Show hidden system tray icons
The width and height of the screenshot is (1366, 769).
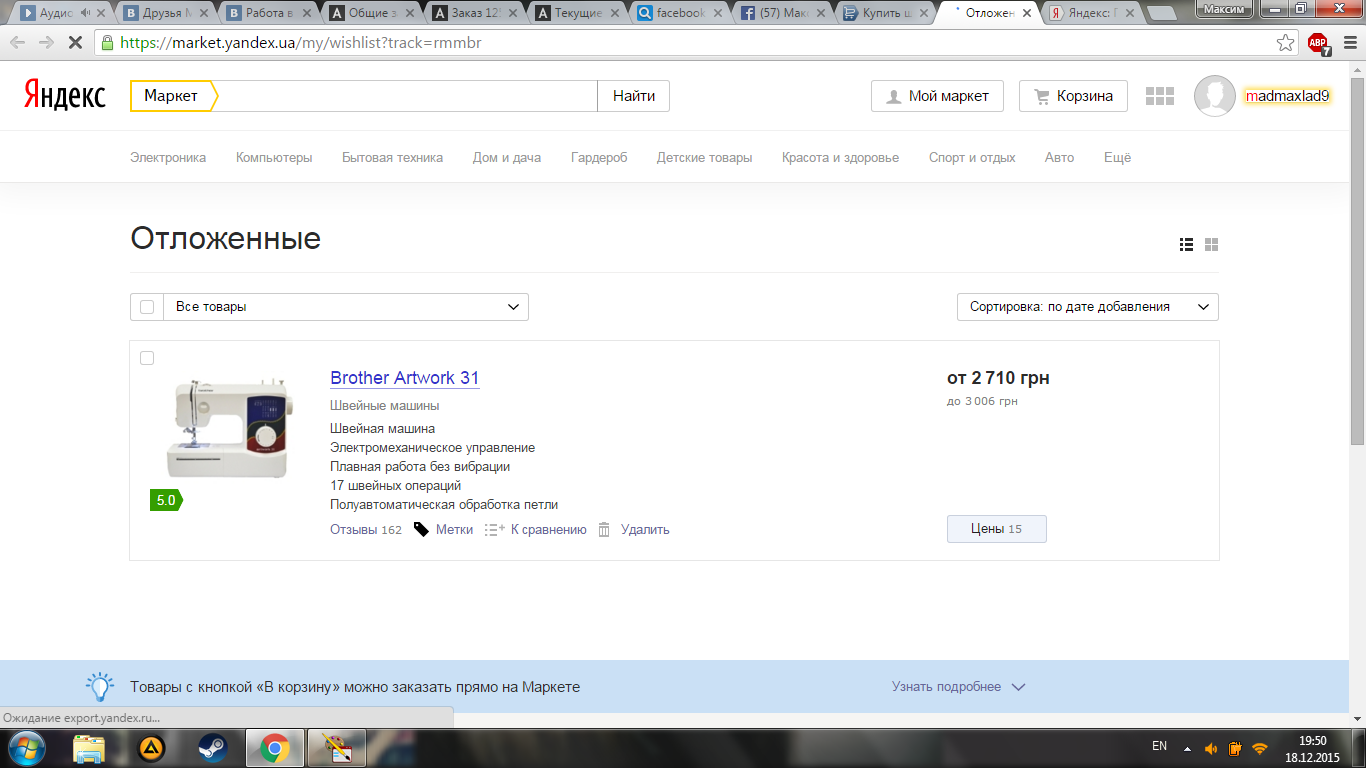point(1187,748)
